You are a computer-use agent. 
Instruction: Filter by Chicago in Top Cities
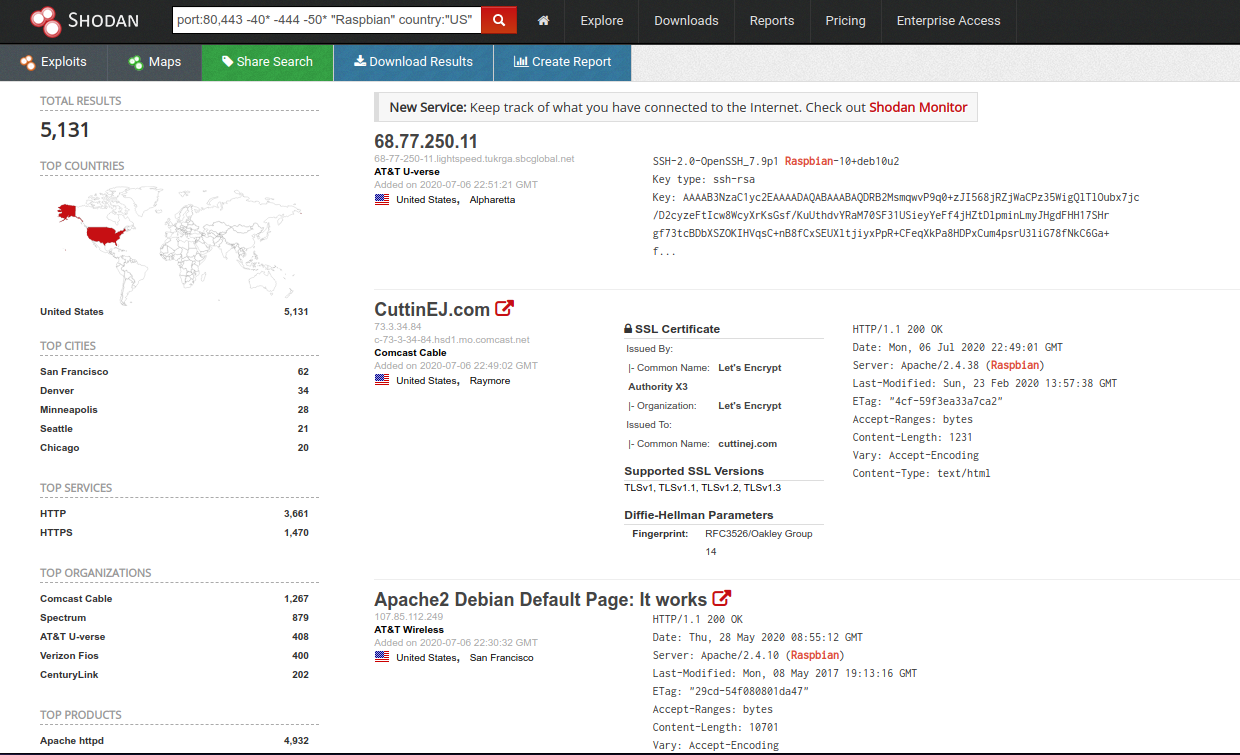(x=60, y=448)
